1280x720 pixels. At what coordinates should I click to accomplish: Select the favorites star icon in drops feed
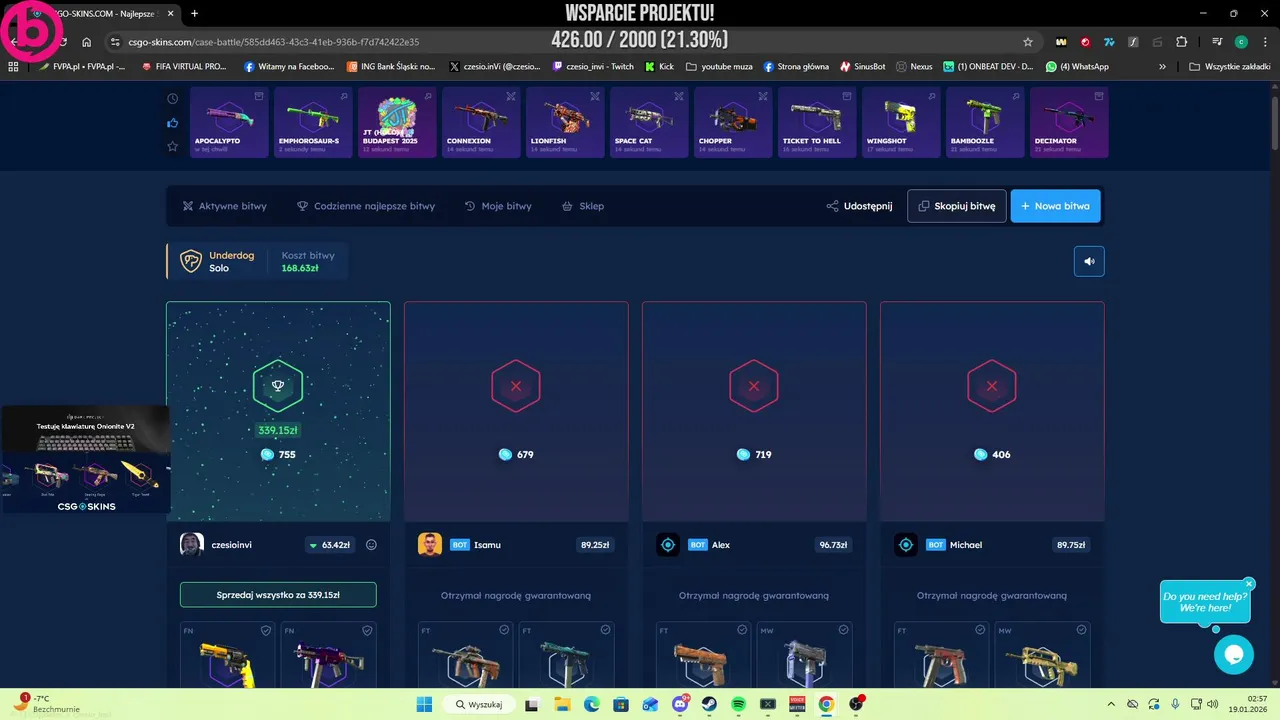point(173,146)
